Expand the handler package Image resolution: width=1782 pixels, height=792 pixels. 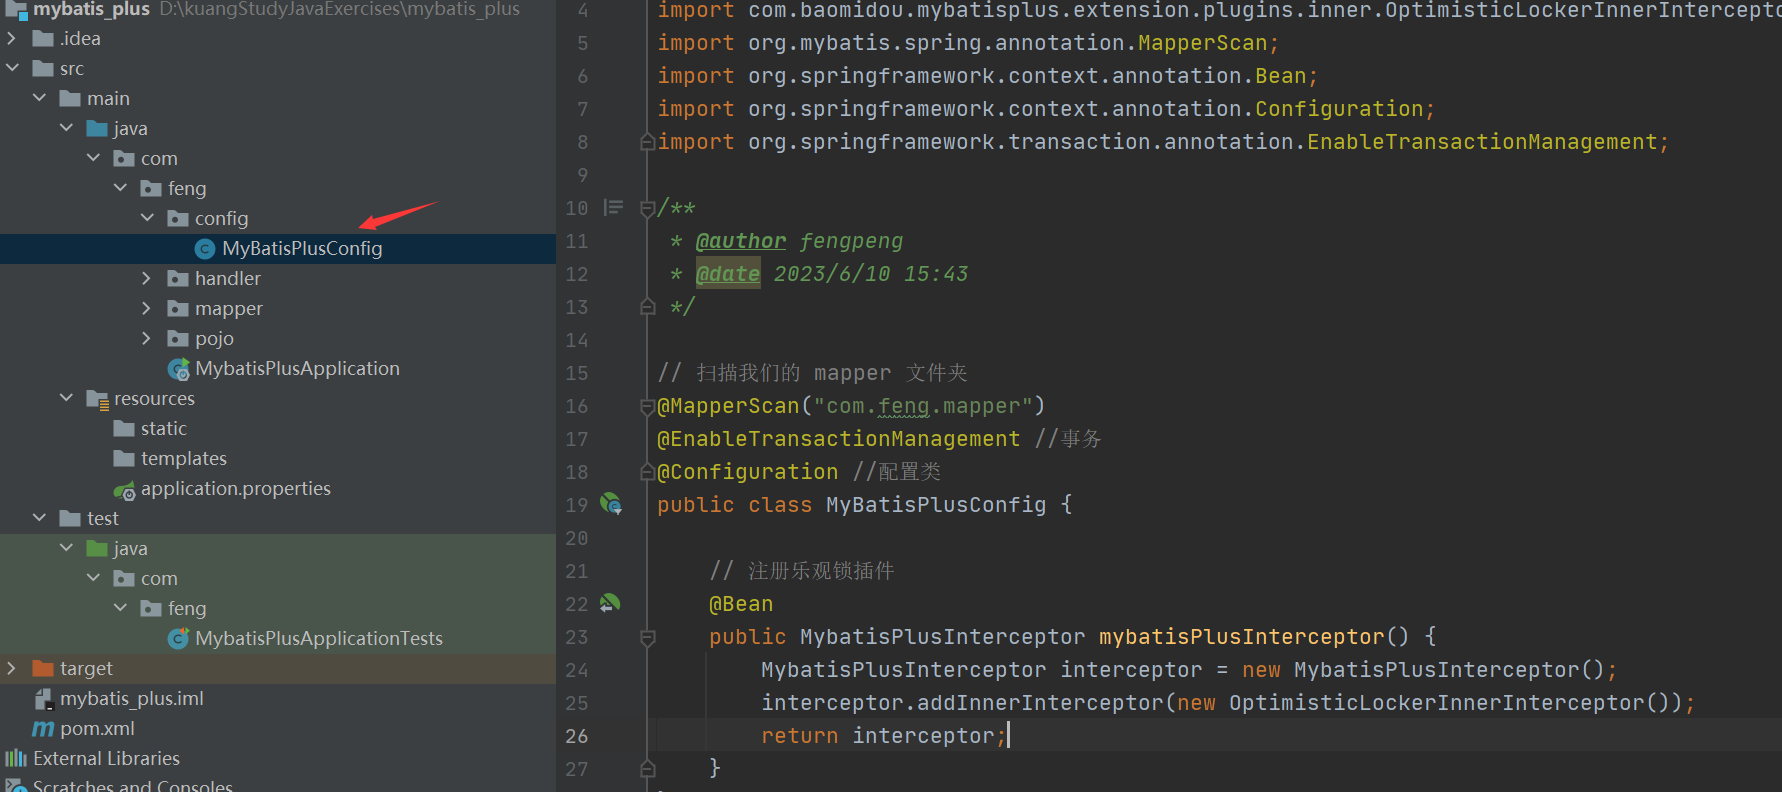(x=146, y=279)
